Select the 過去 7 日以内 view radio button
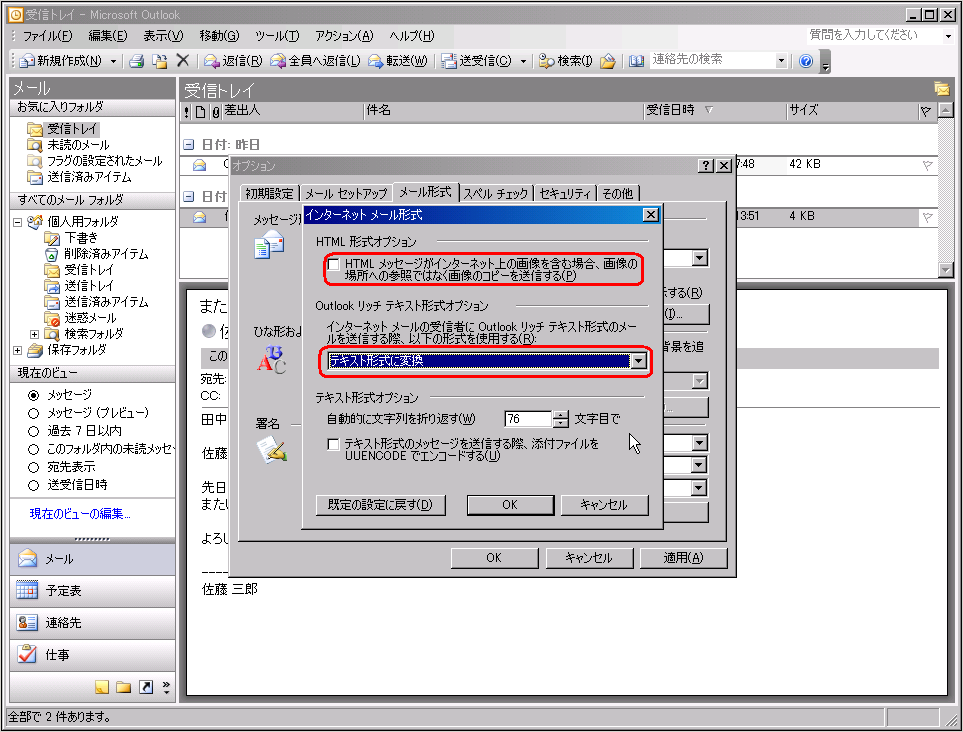 click(x=34, y=430)
